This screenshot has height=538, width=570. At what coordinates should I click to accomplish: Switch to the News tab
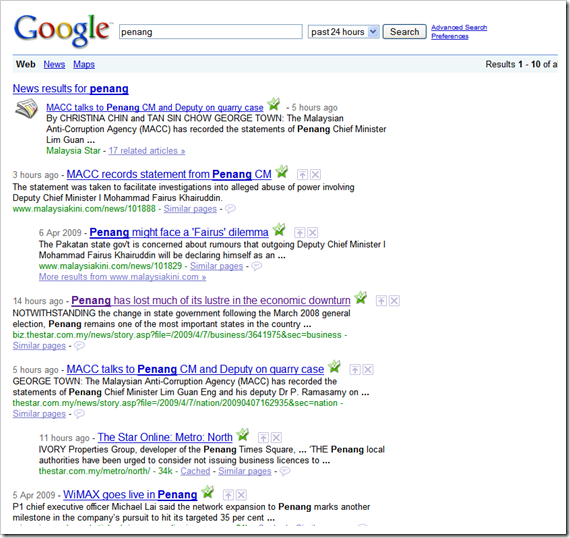[54, 64]
